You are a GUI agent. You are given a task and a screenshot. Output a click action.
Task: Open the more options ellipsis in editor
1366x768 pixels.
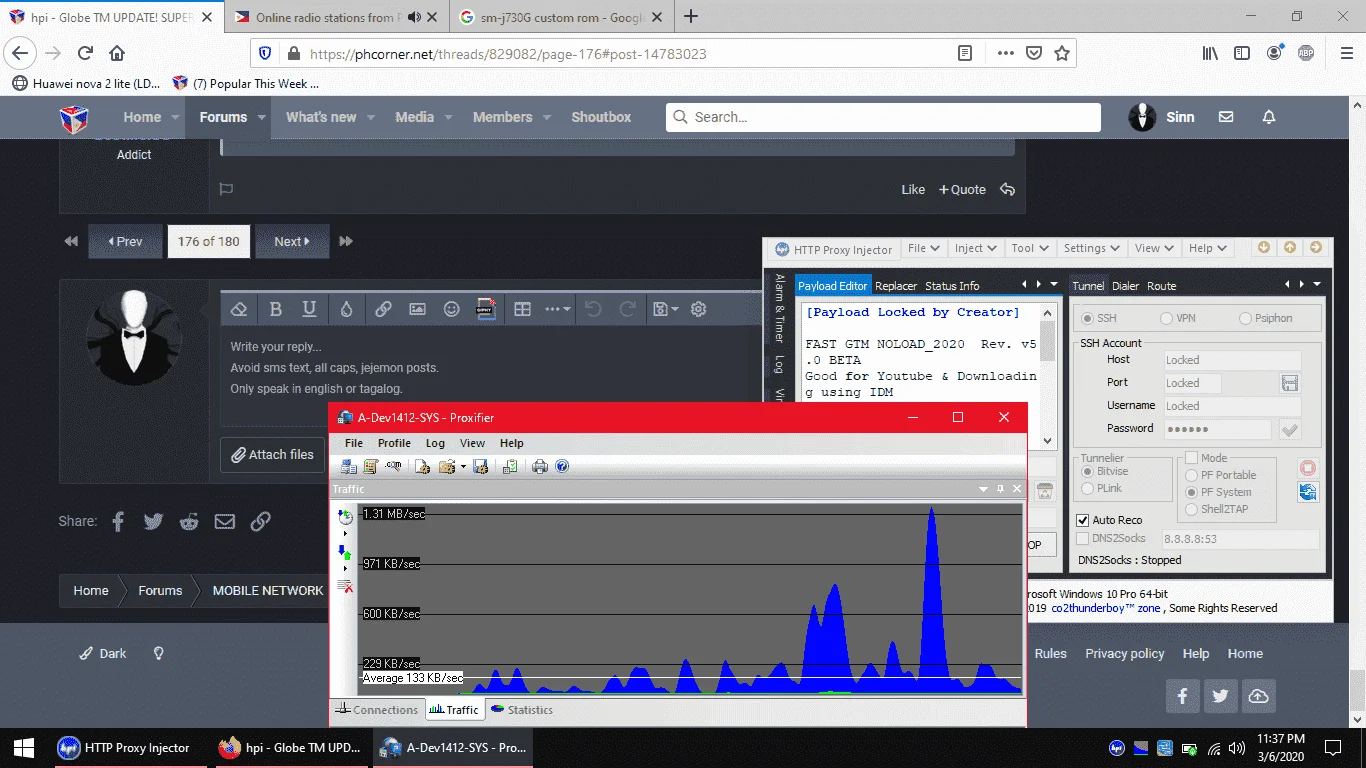(558, 310)
